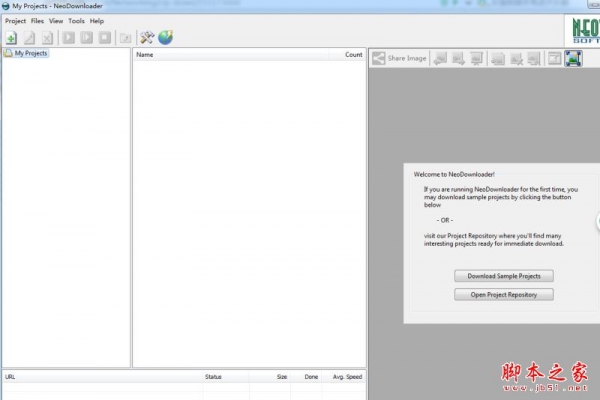Click the NeoDownloader title bar app icon
The height and width of the screenshot is (400, 600).
tap(6, 6)
